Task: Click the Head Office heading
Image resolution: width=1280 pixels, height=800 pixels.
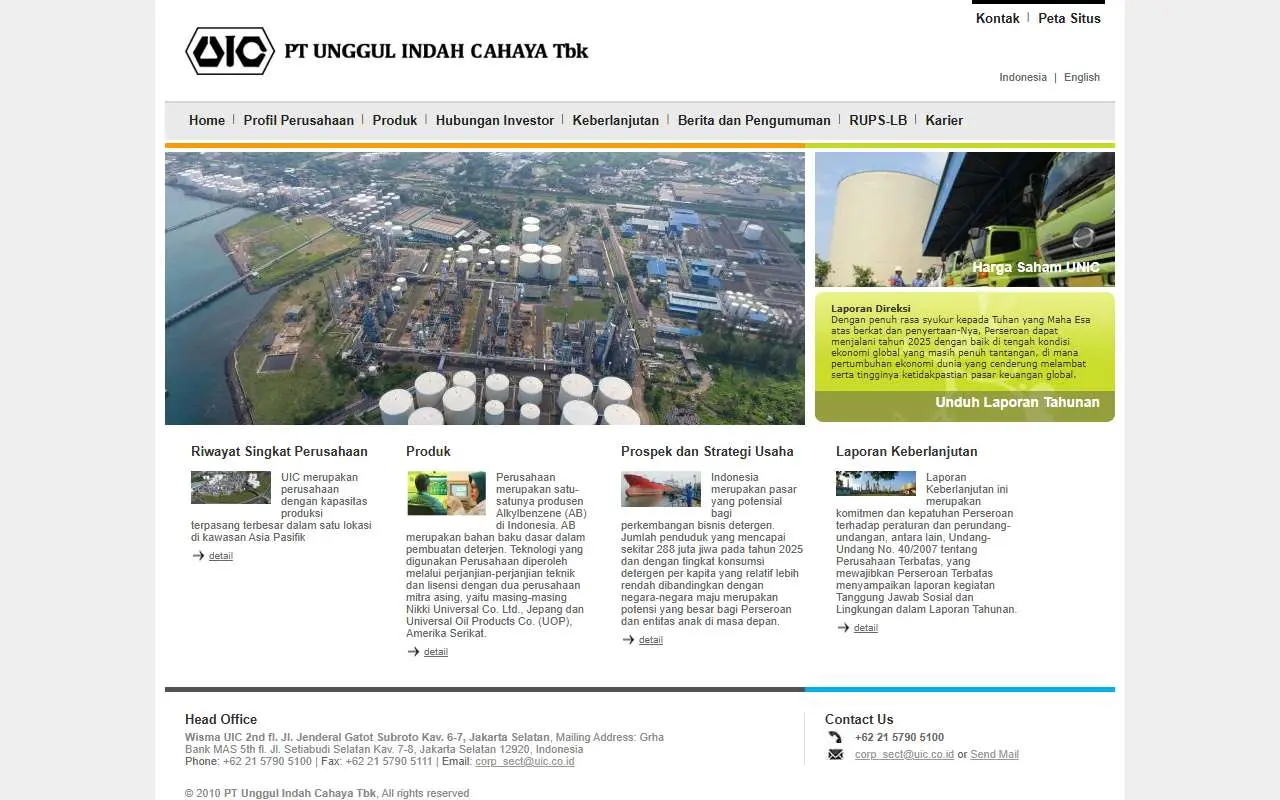Action: coord(221,719)
